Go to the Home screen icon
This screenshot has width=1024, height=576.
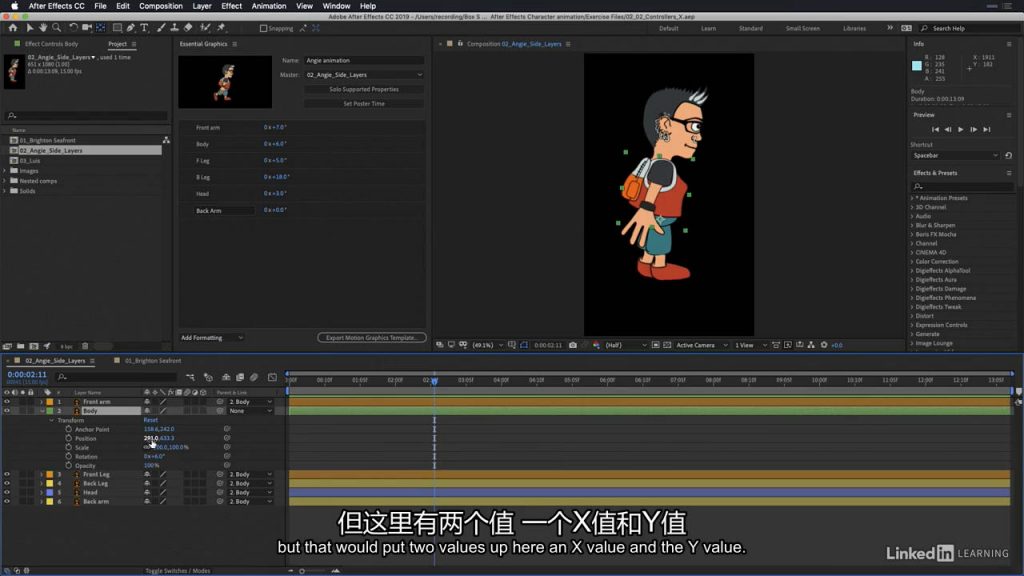[13, 28]
